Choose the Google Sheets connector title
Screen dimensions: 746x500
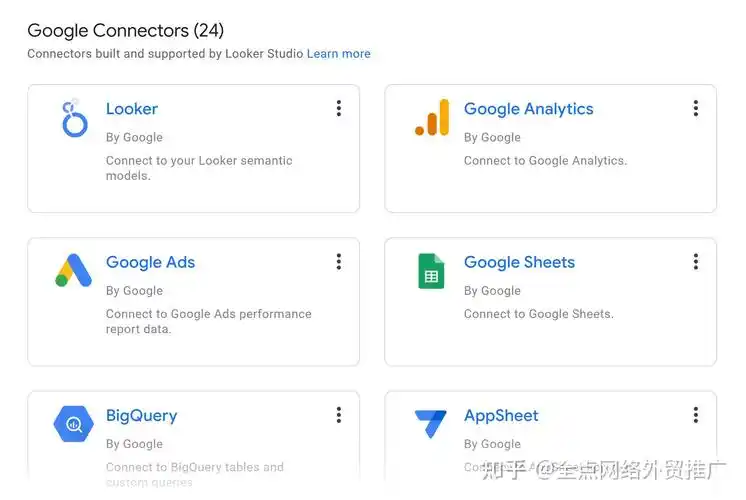(x=519, y=262)
